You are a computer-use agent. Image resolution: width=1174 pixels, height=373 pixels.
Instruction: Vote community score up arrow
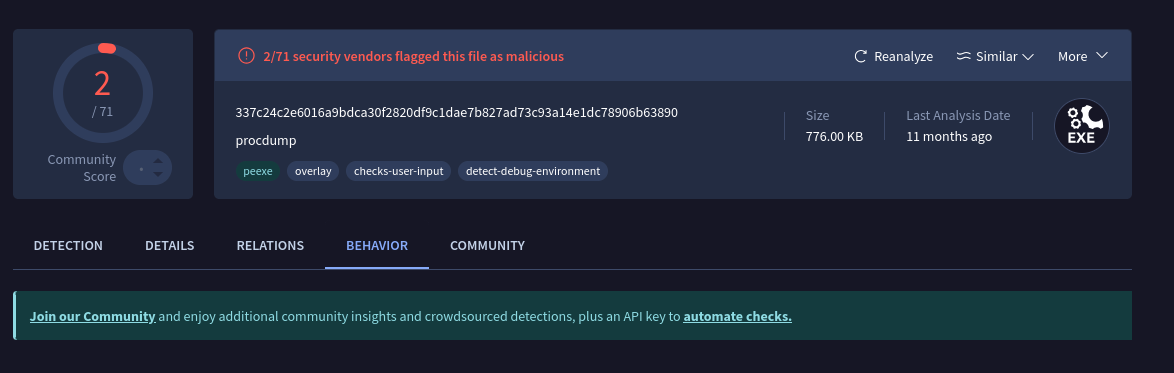pyautogui.click(x=157, y=160)
